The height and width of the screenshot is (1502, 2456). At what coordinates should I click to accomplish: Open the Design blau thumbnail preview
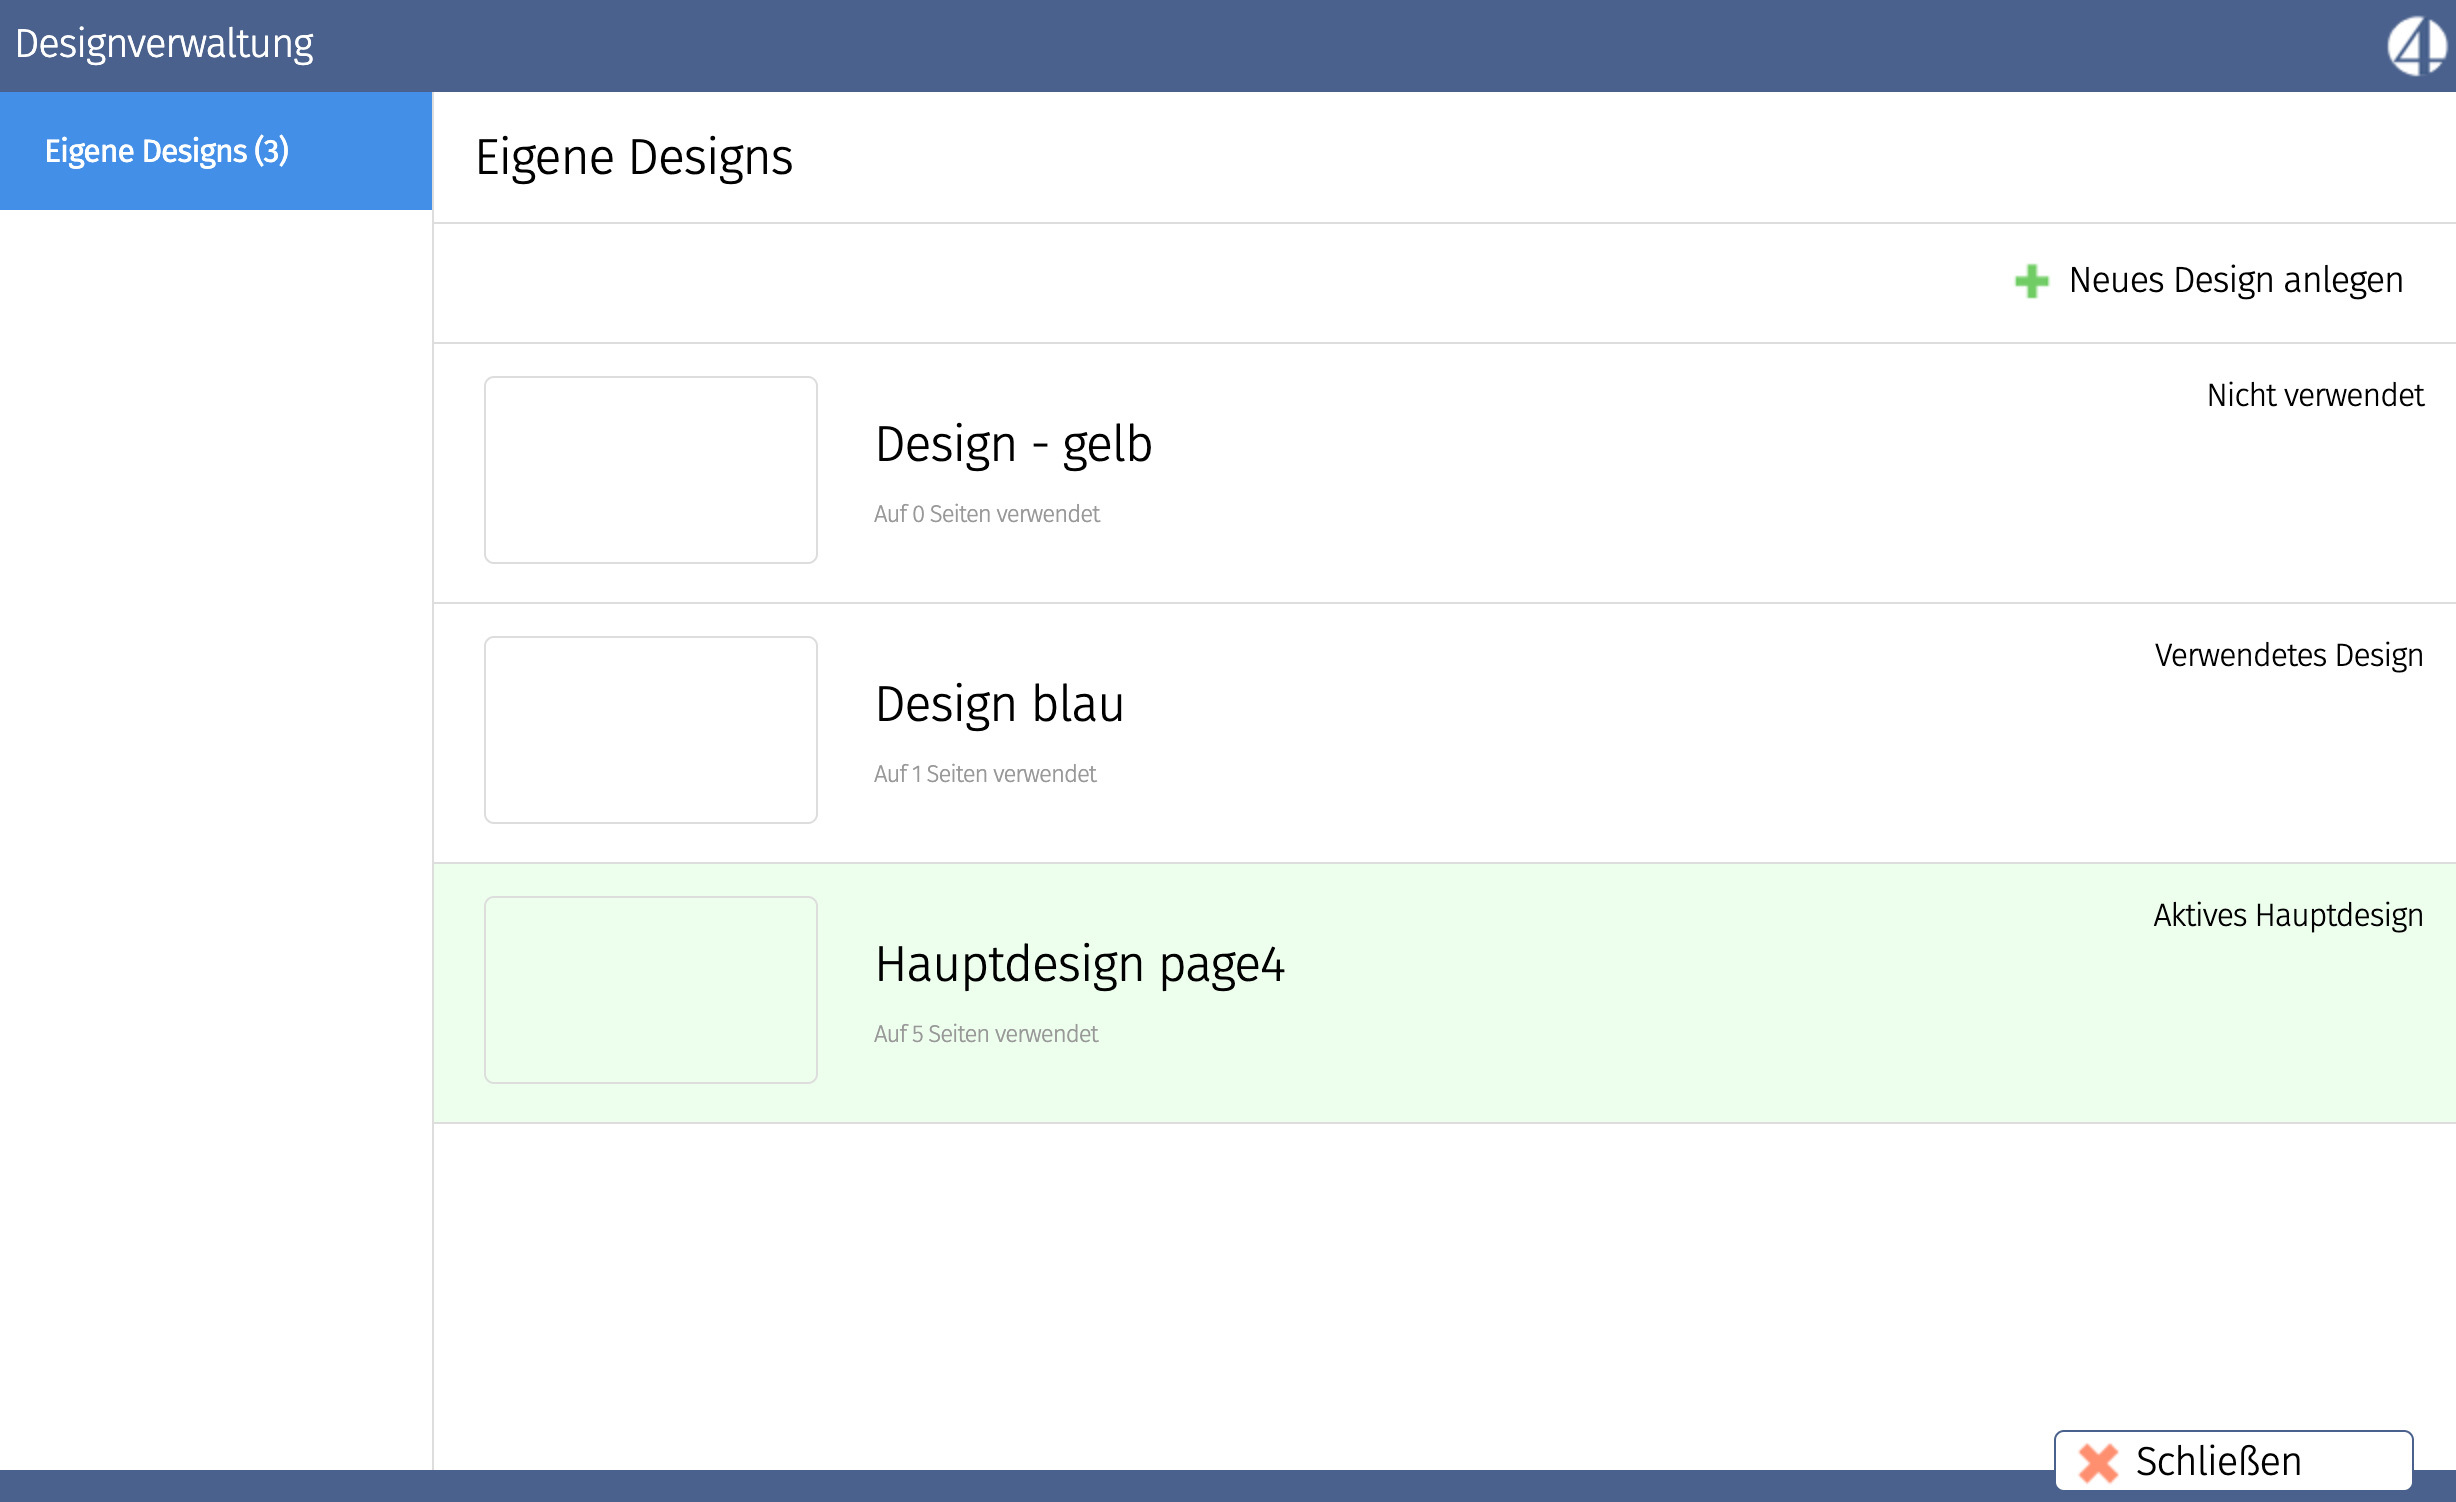[x=650, y=730]
